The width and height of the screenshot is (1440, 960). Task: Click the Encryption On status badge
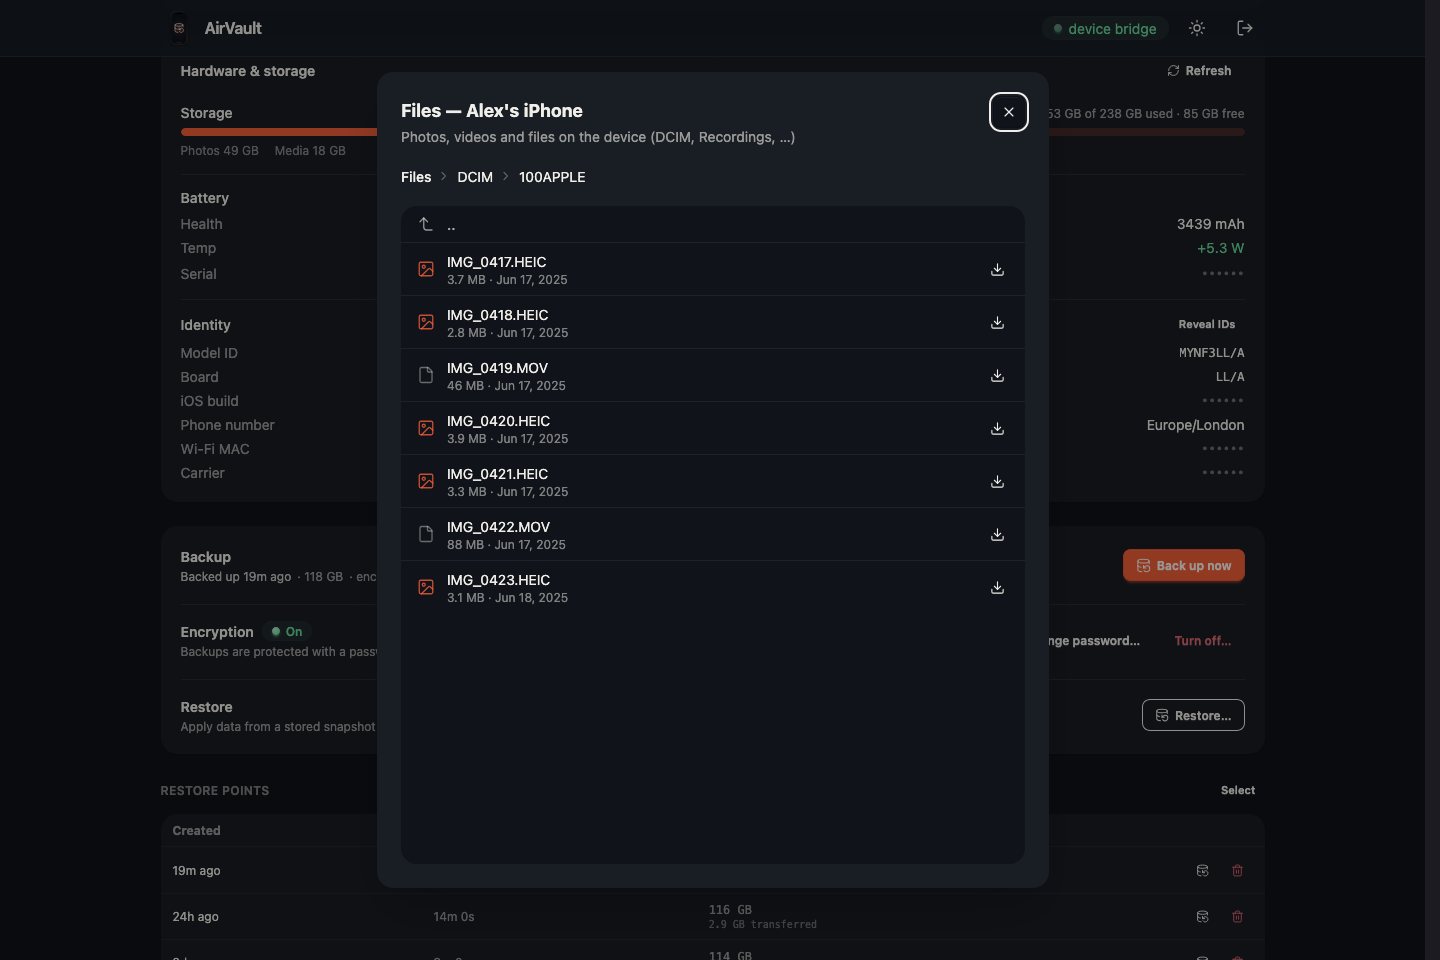tap(287, 632)
